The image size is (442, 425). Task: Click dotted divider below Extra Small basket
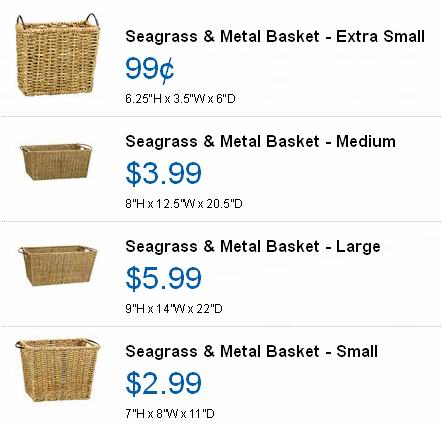[221, 117]
